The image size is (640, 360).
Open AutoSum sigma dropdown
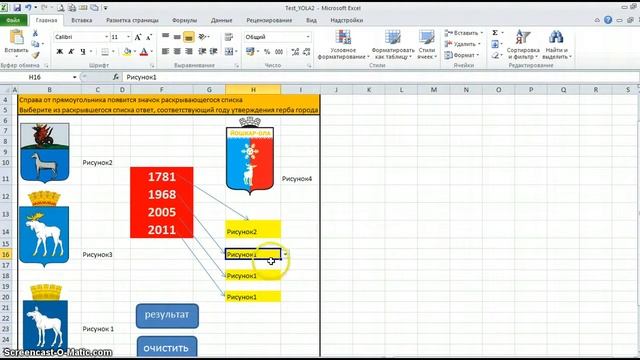click(502, 33)
